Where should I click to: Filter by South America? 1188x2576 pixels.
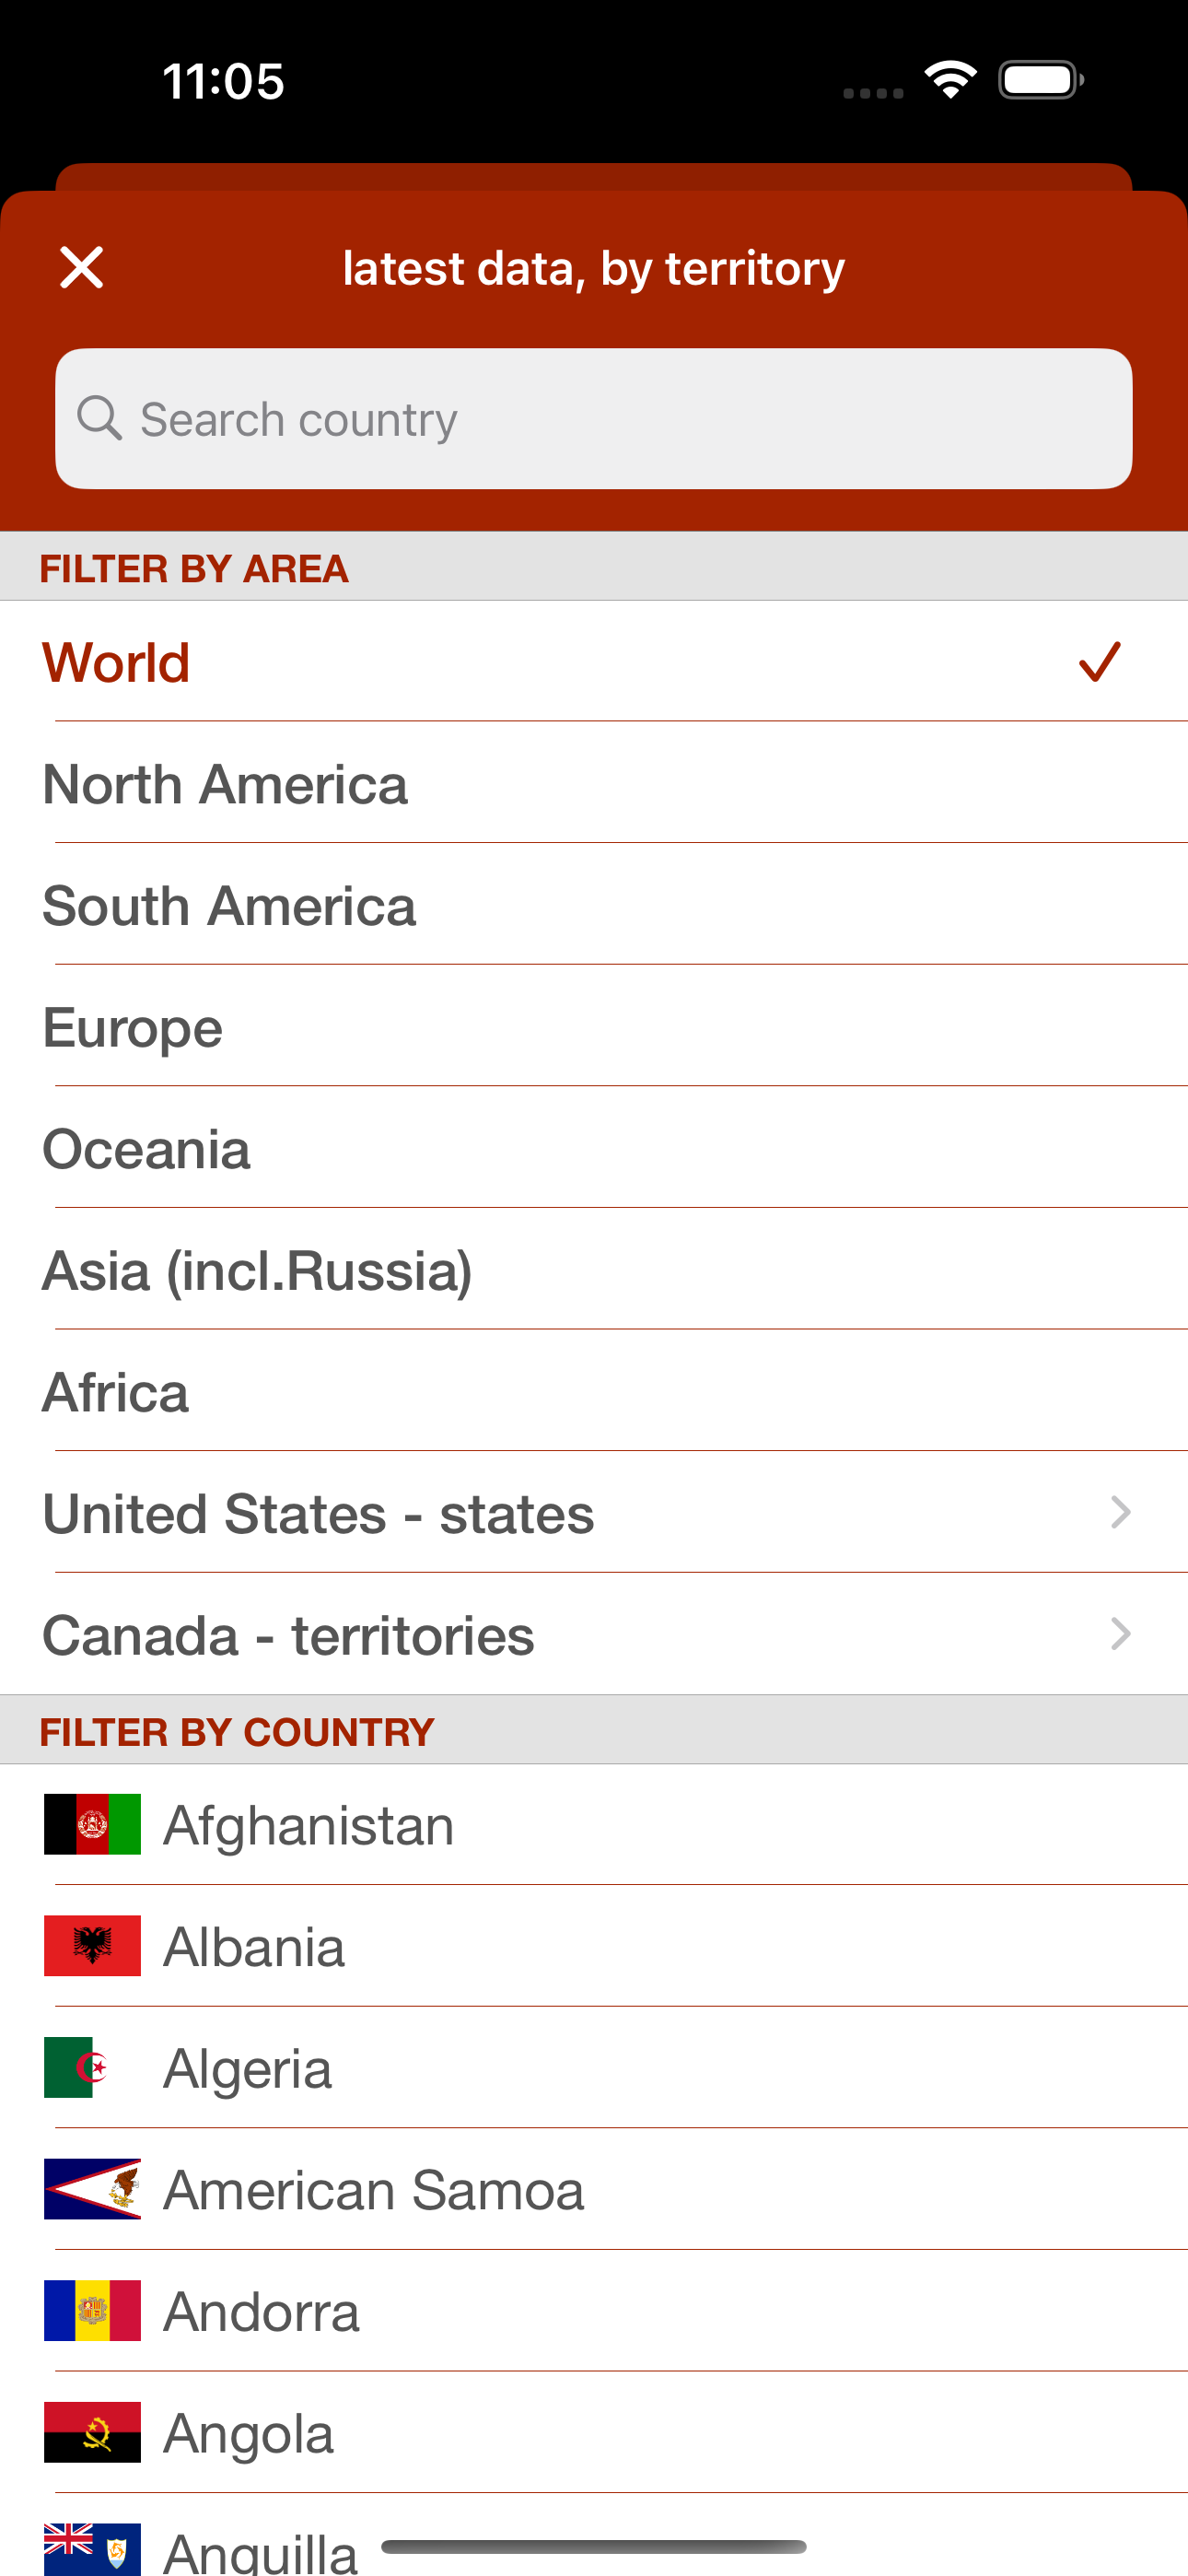point(594,906)
